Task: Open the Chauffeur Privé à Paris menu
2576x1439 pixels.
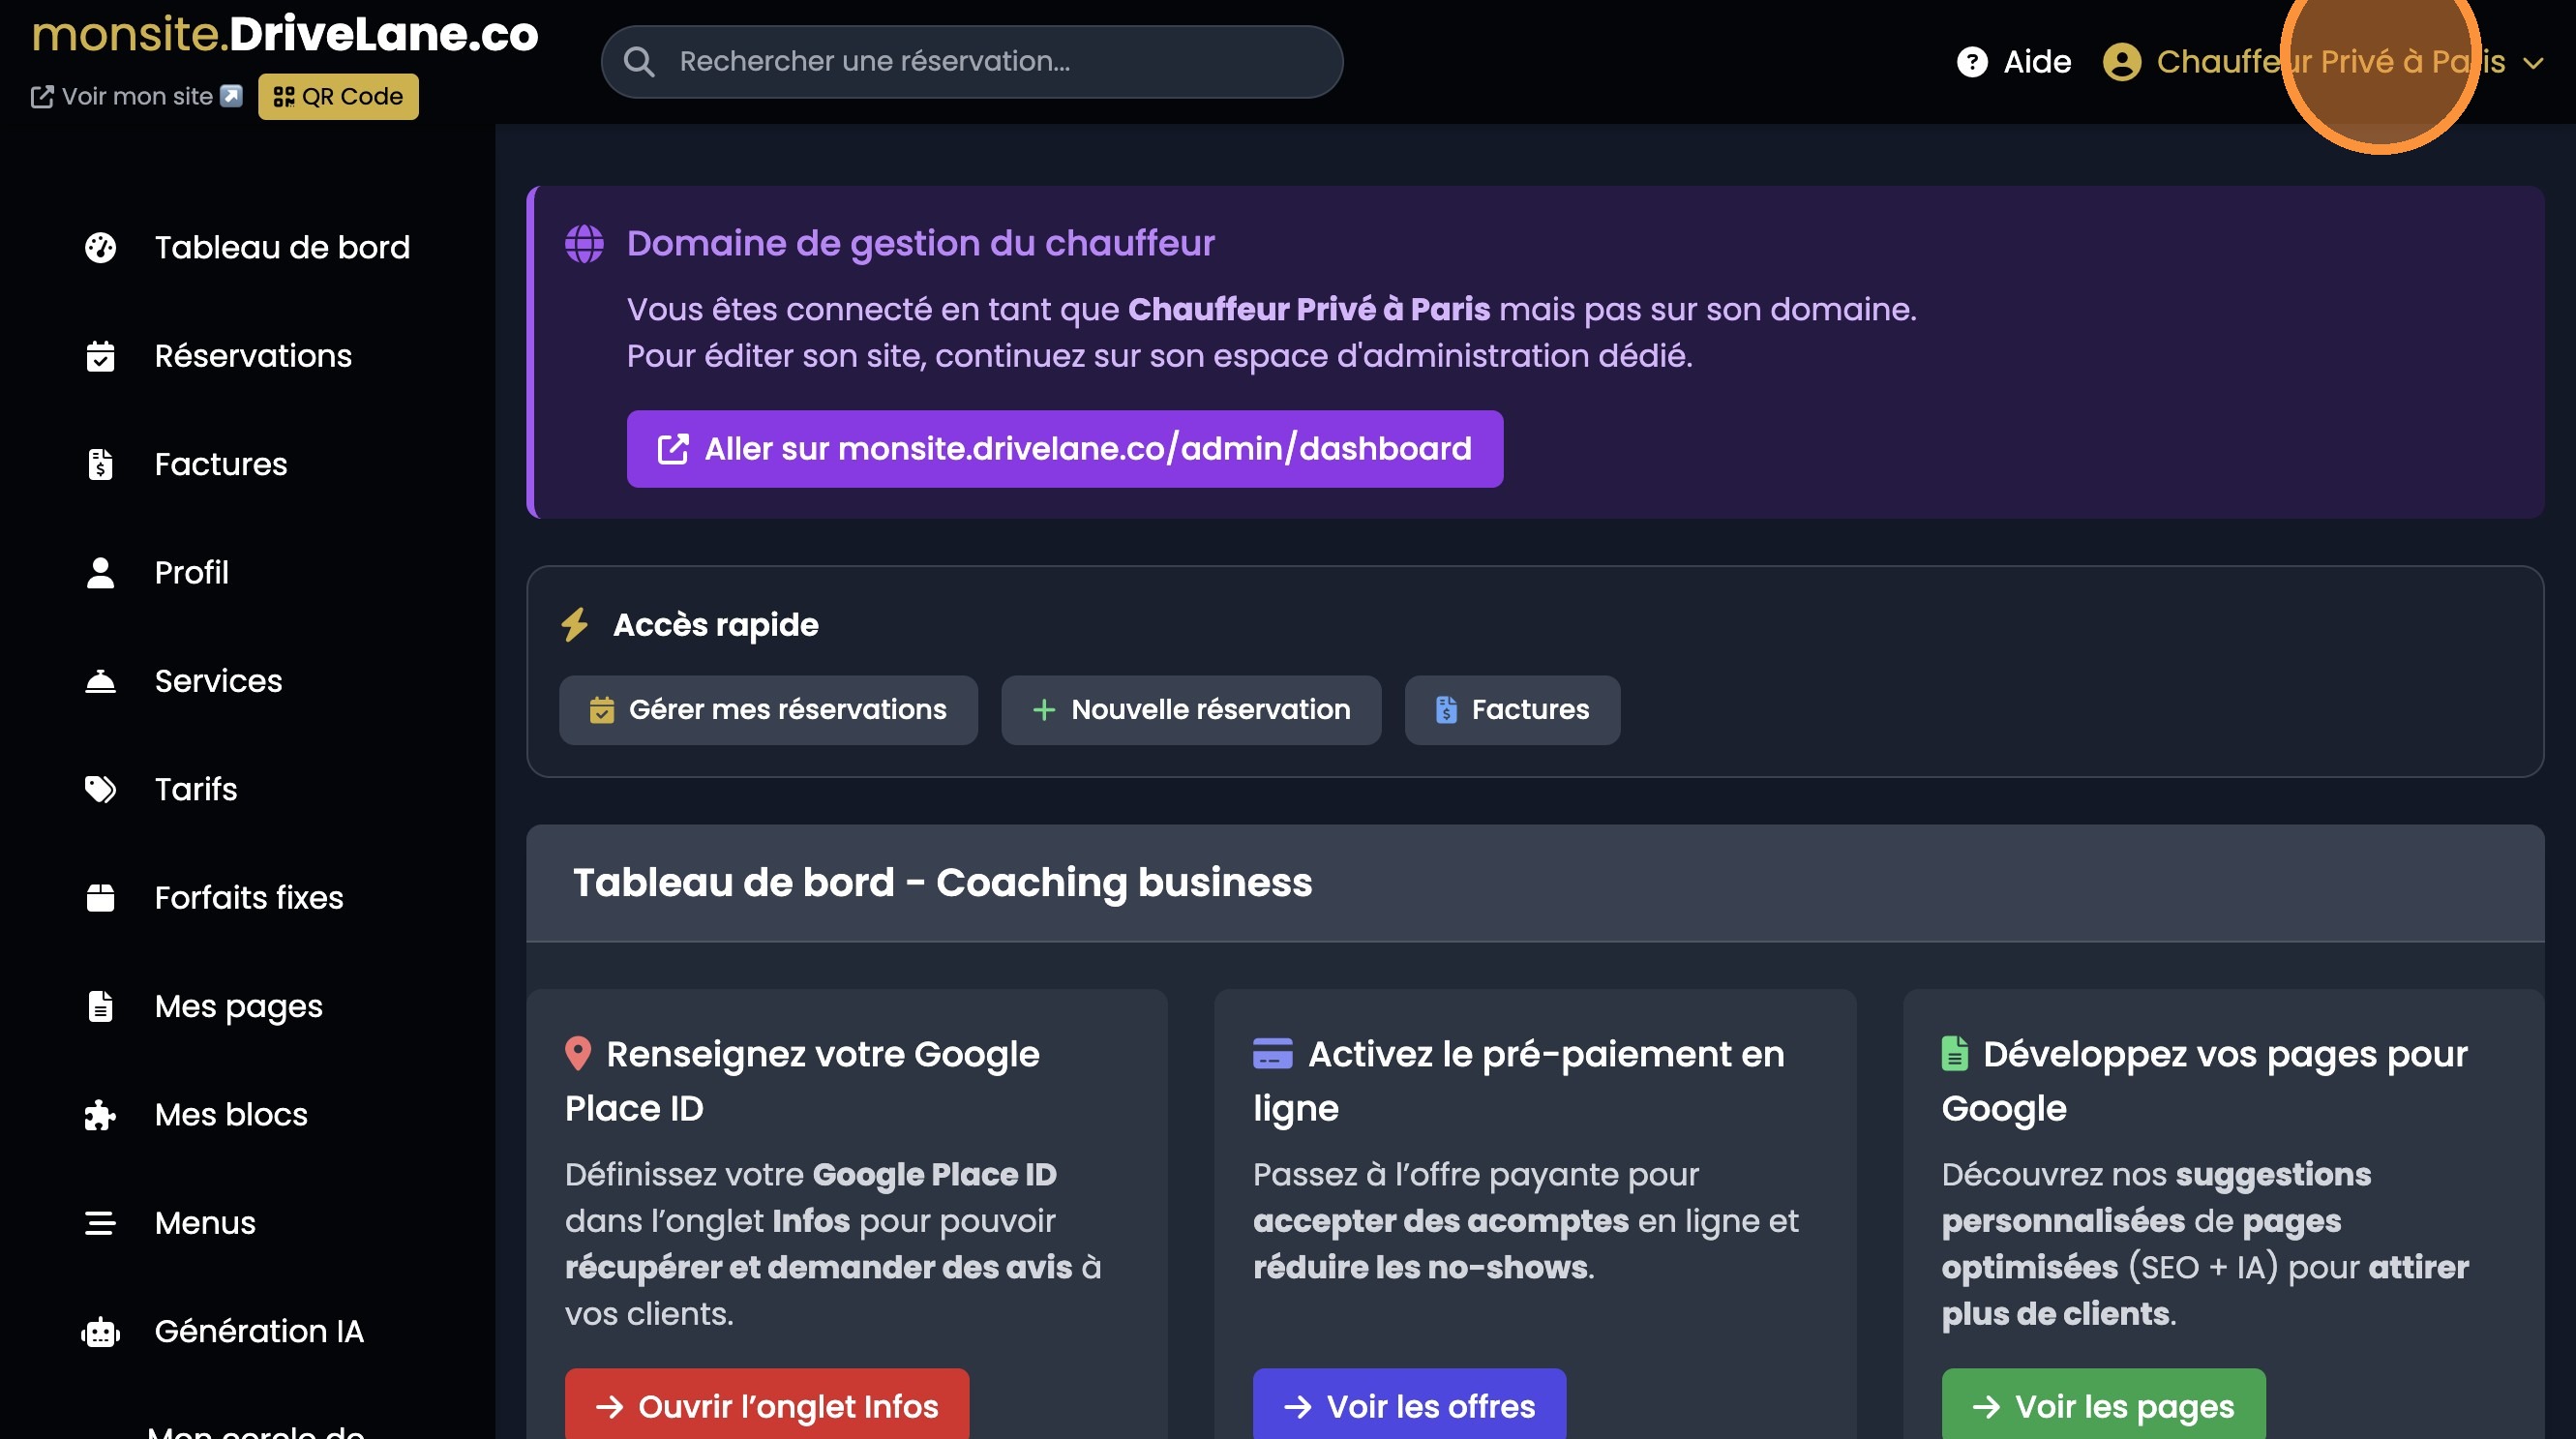Action: (x=2330, y=62)
